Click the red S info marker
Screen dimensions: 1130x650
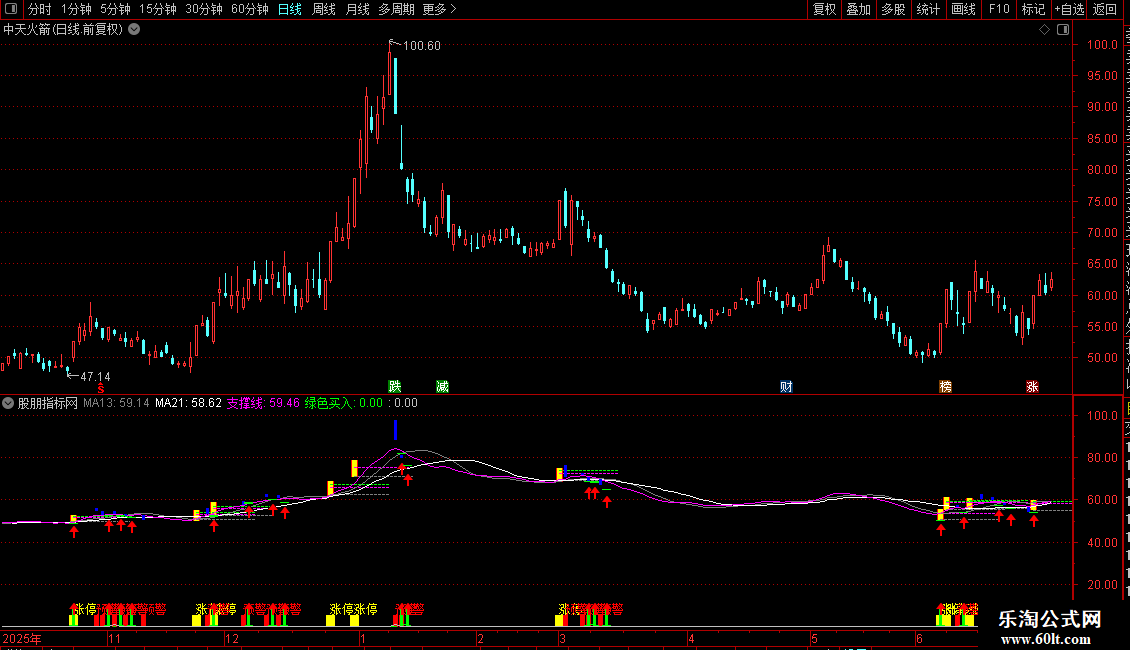point(101,389)
